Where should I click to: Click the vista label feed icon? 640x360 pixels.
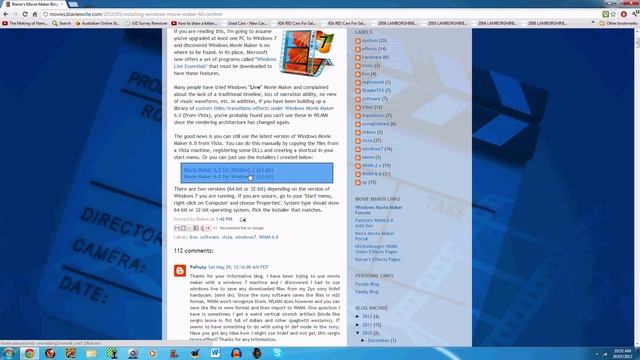coord(358,141)
